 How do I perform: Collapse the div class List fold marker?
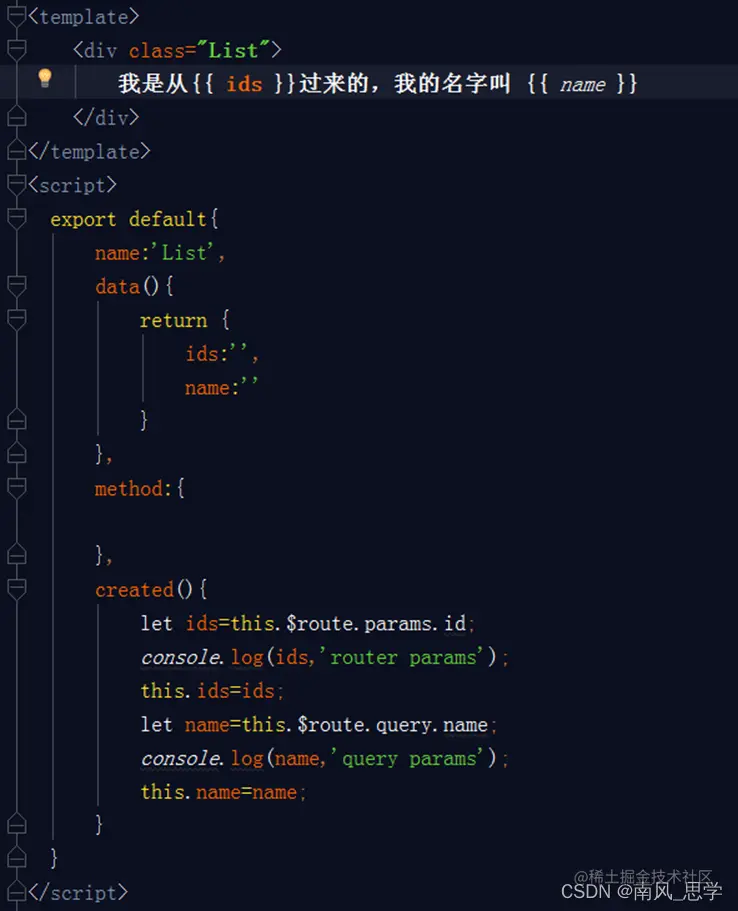click(16, 51)
